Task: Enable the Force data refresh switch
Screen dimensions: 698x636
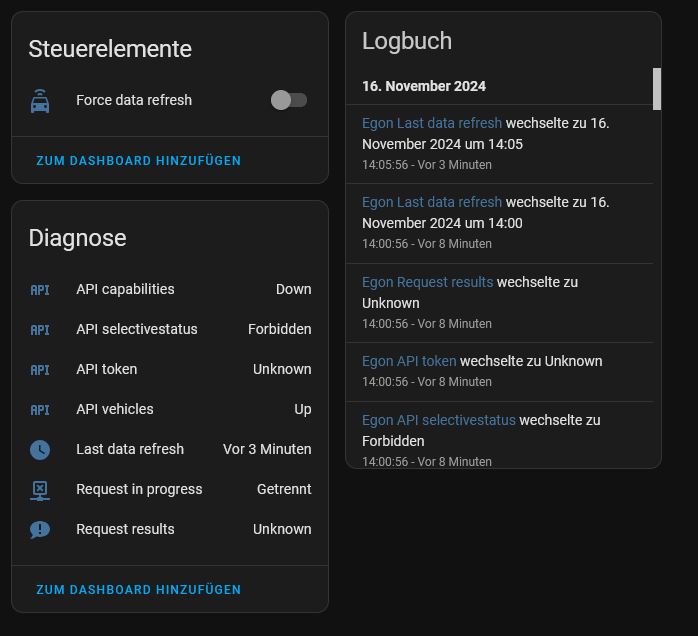Action: 289,100
